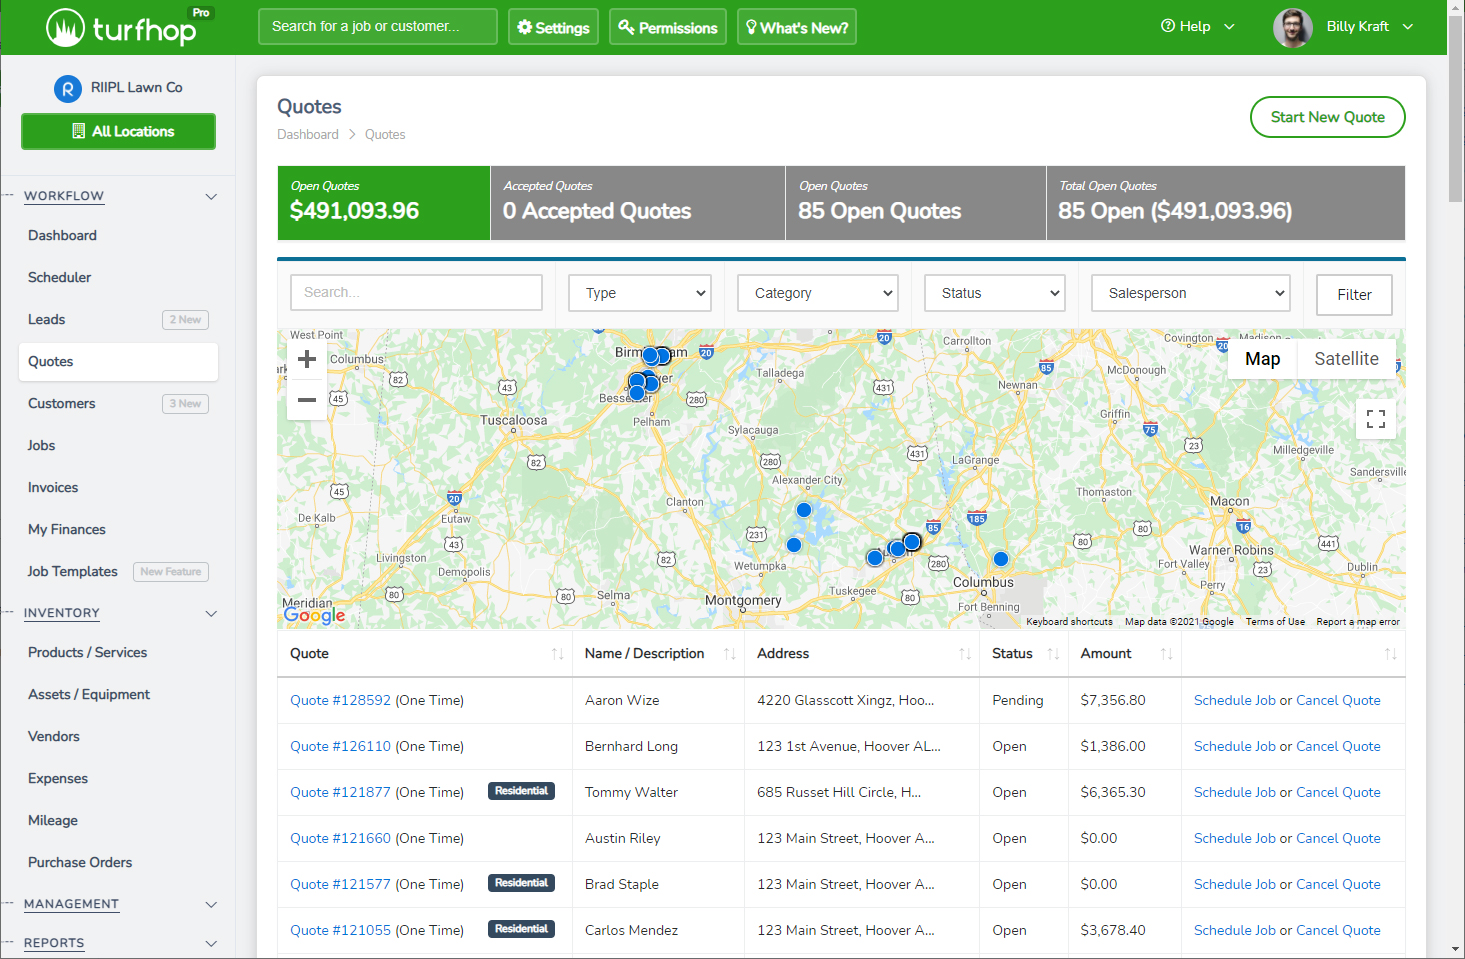This screenshot has height=959, width=1465.
Task: Click the quotes Search input box
Action: click(x=416, y=293)
